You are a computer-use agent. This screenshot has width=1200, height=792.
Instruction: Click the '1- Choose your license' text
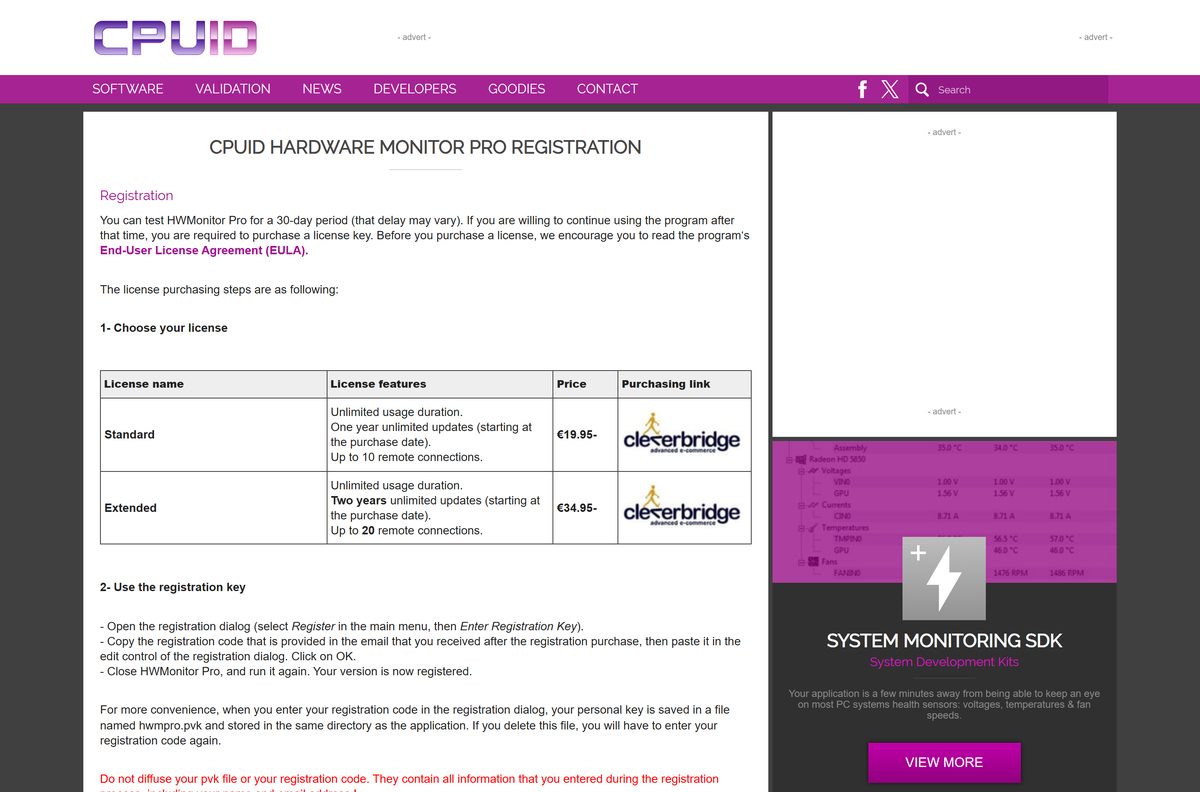(x=164, y=328)
